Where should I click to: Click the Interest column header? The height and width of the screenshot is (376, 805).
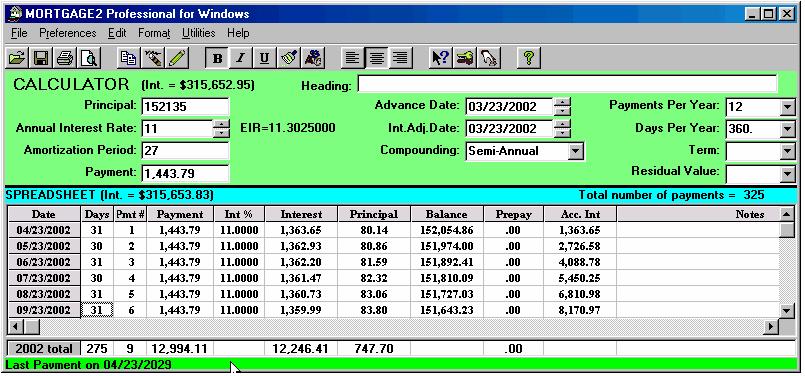click(301, 214)
